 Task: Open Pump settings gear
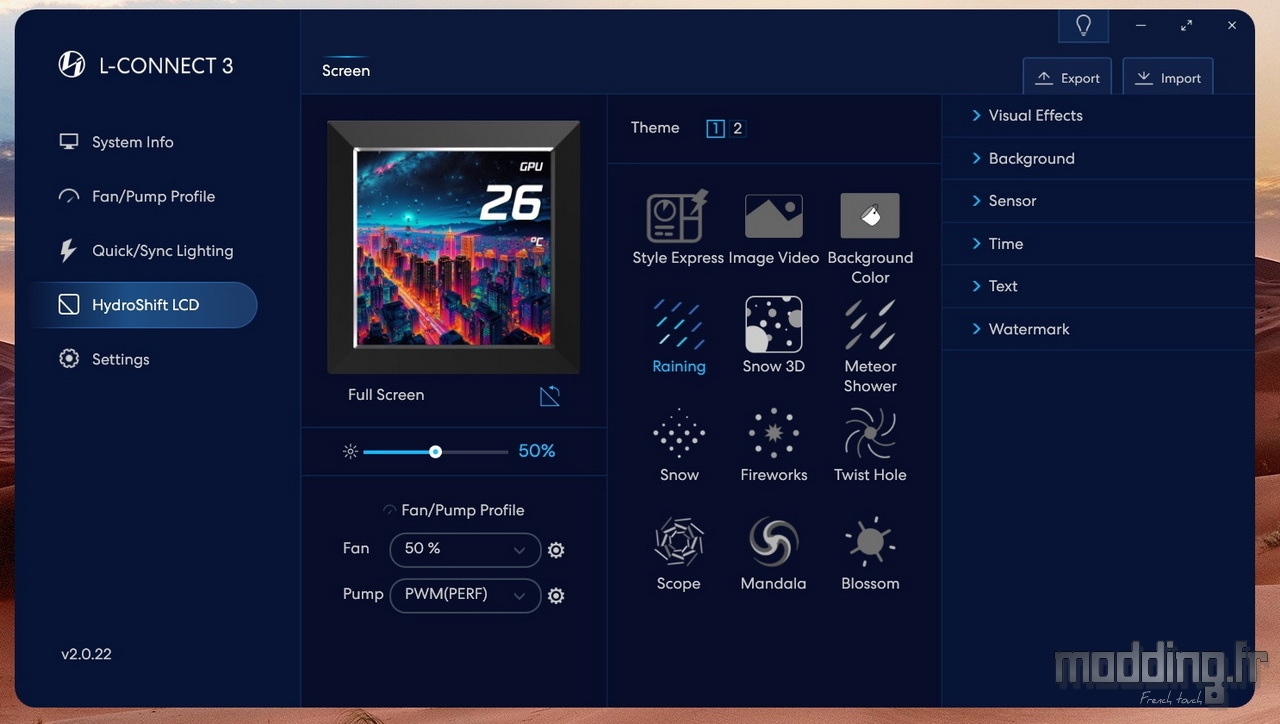pyautogui.click(x=557, y=595)
